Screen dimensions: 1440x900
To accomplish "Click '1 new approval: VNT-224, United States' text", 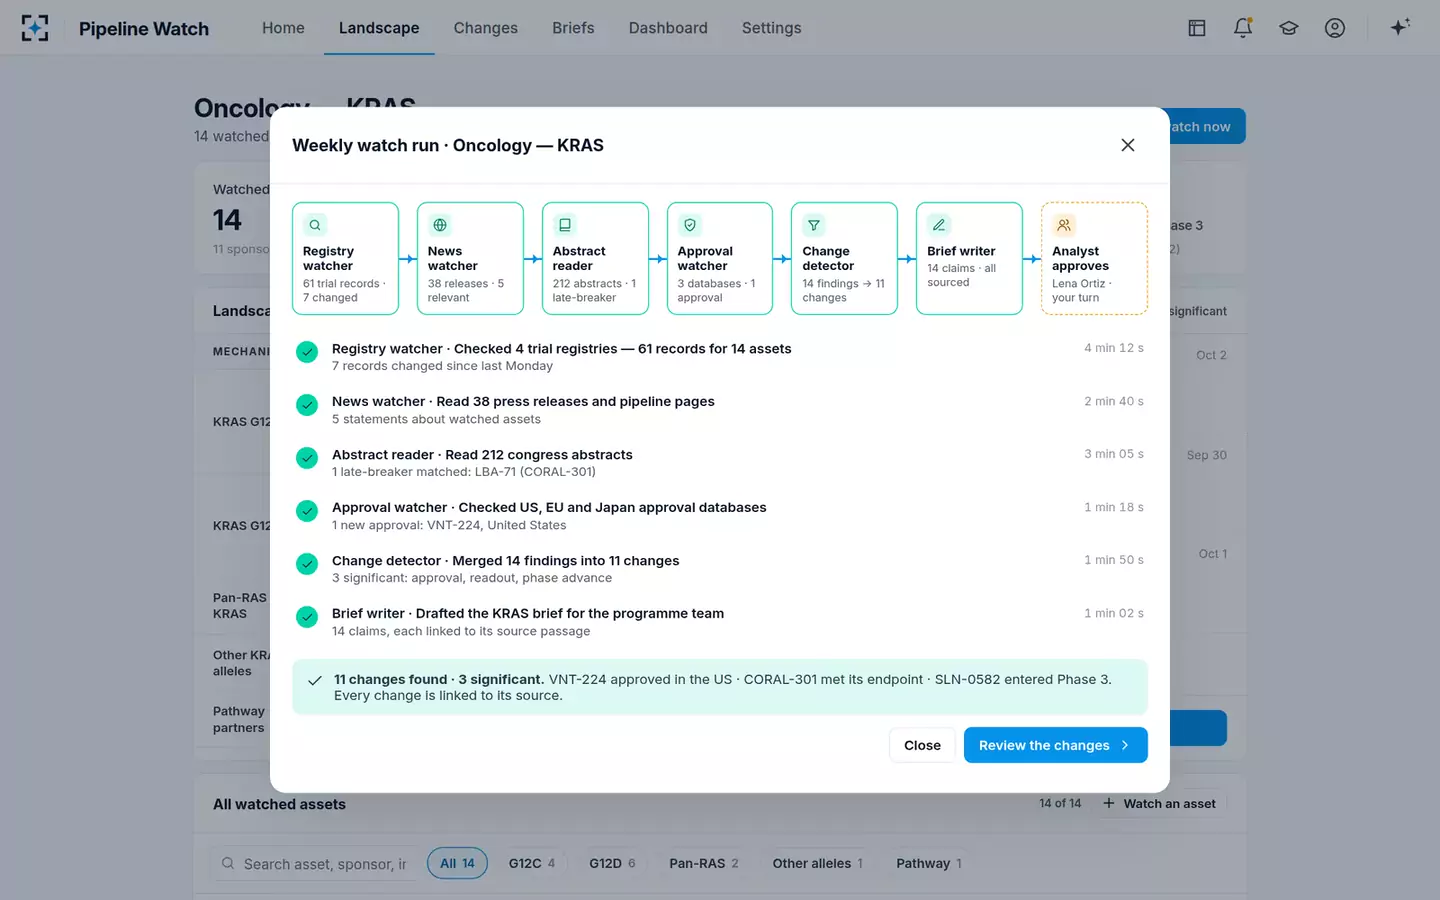I will point(449,525).
